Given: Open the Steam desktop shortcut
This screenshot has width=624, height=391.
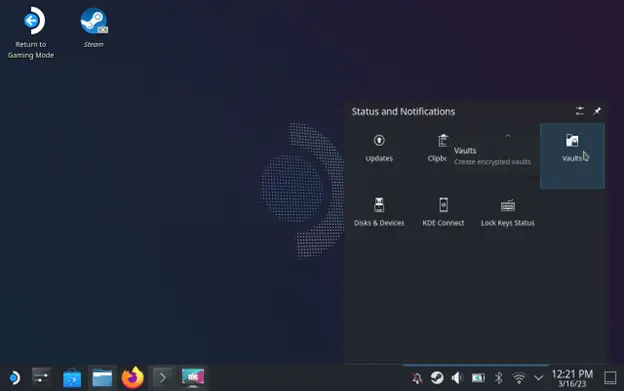Looking at the screenshot, I should (x=94, y=28).
